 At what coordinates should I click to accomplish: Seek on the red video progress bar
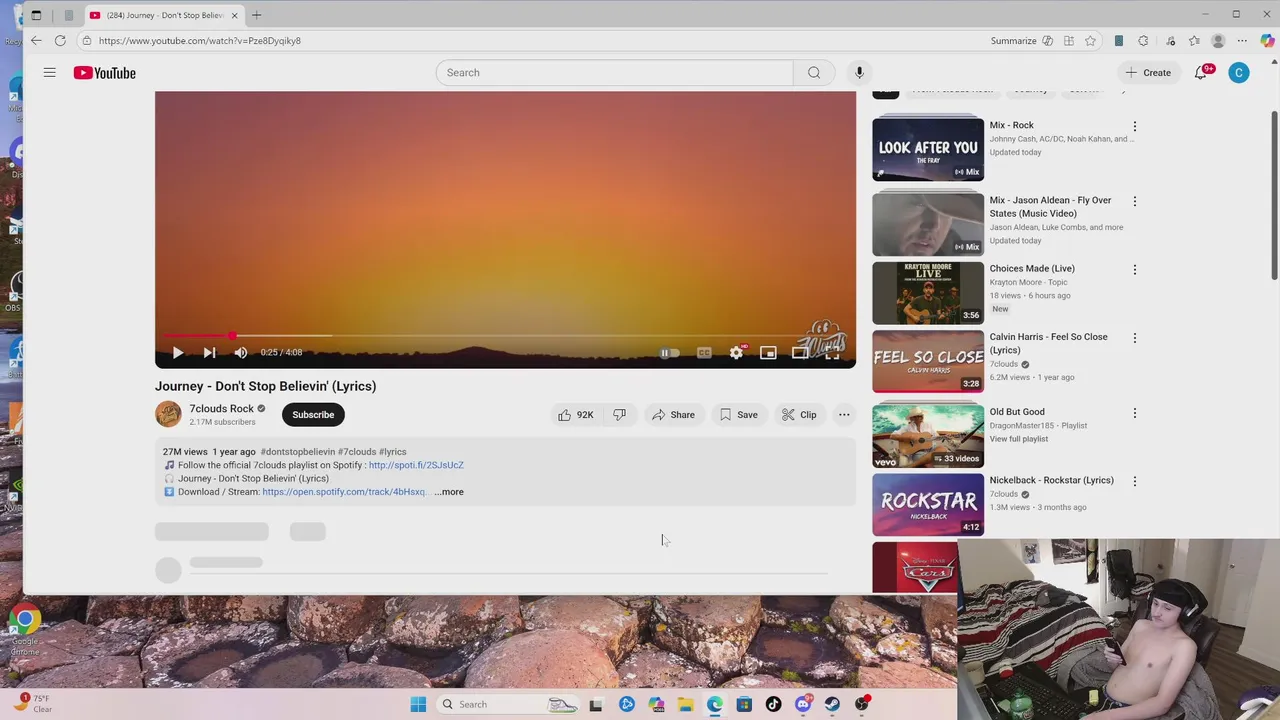click(x=505, y=336)
